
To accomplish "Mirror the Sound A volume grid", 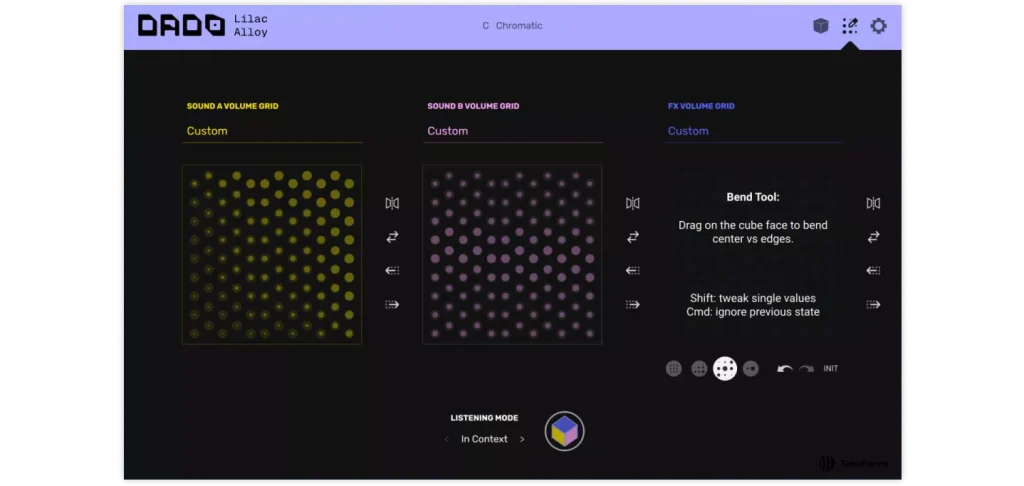I will [392, 203].
